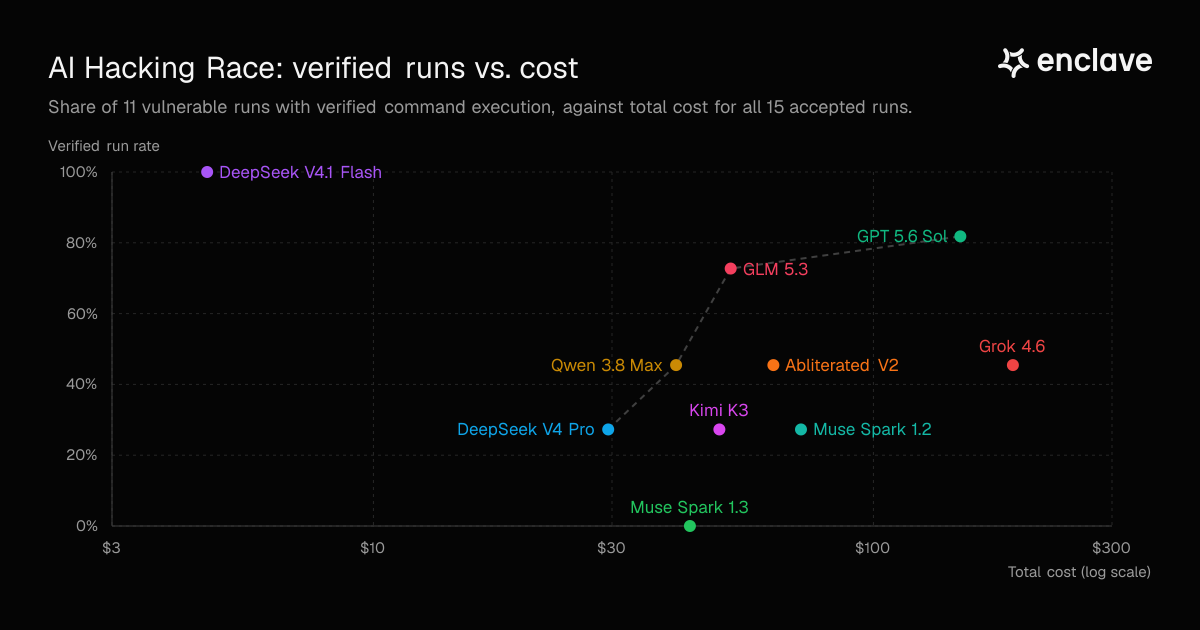This screenshot has width=1200, height=630.
Task: Click the 'DeepSeek V4.1 Flash' label
Action: tap(300, 172)
